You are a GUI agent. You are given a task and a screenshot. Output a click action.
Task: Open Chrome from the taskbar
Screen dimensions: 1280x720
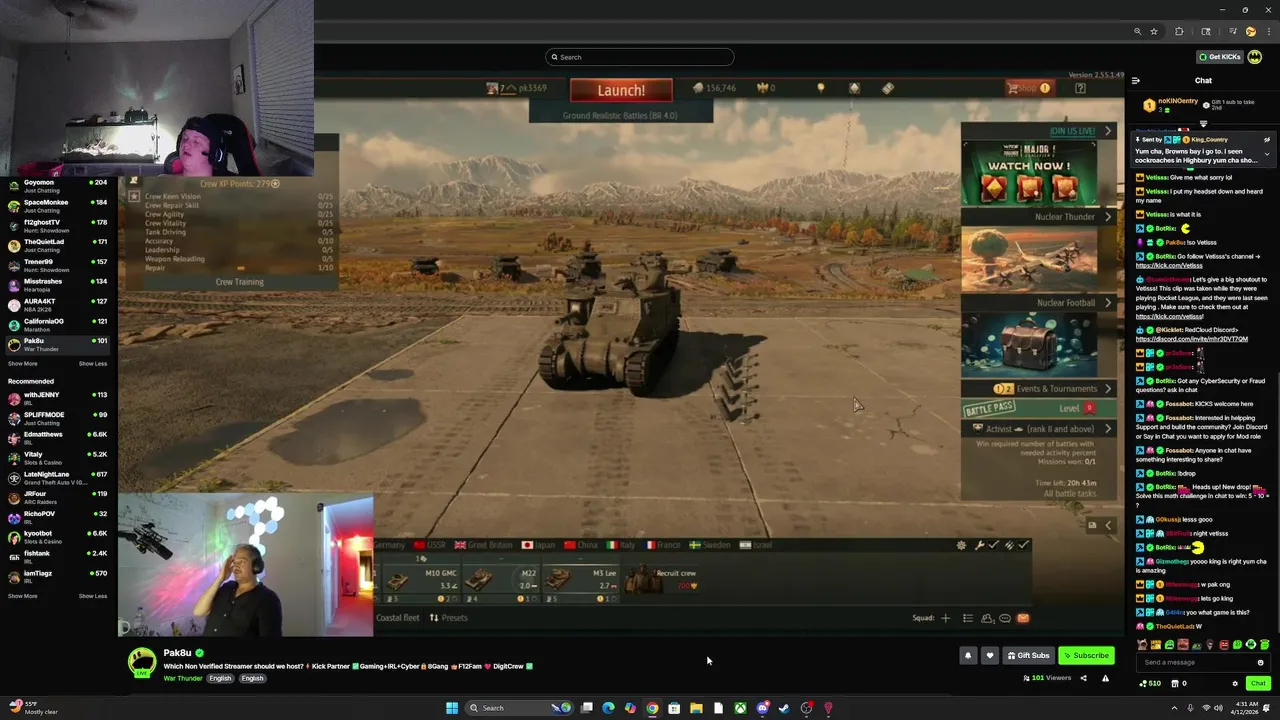click(x=652, y=708)
